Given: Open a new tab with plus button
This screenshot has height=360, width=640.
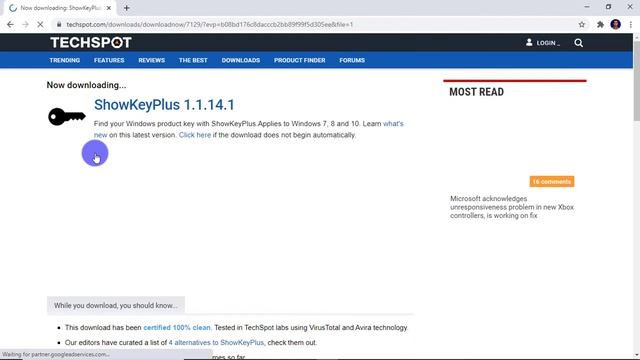Looking at the screenshot, I should point(127,8).
